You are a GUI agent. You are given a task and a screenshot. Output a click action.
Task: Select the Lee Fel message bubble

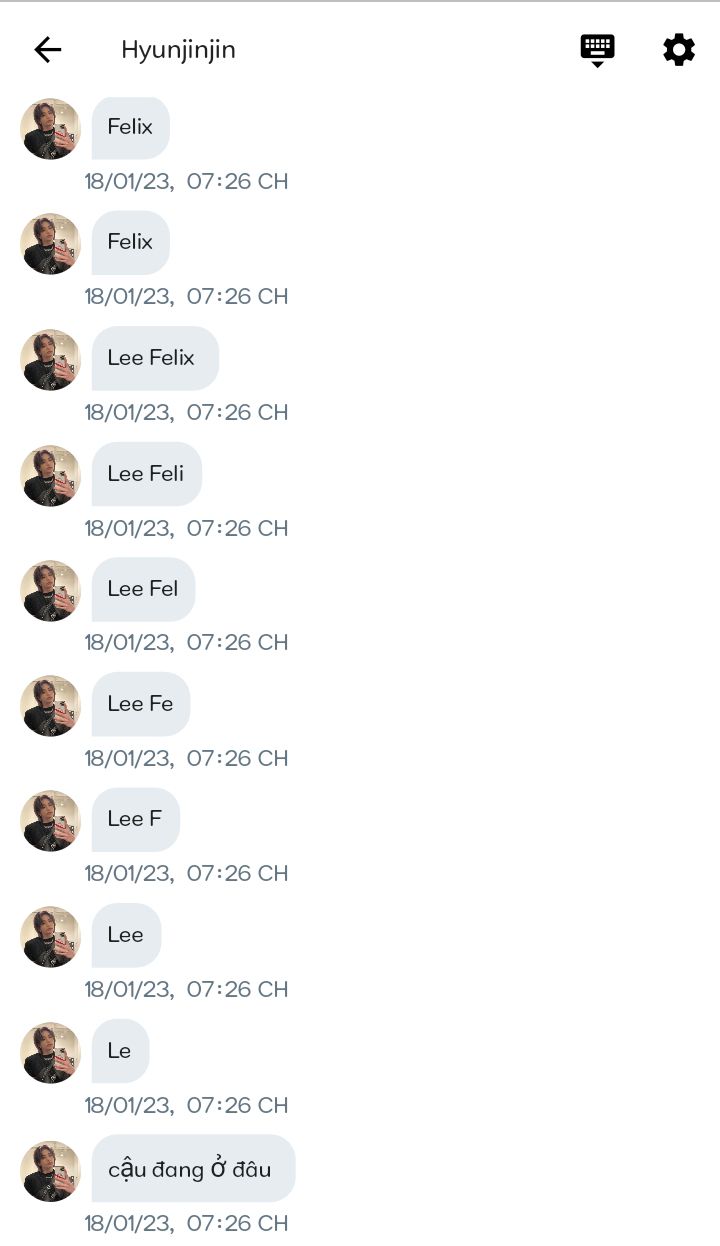pos(144,589)
